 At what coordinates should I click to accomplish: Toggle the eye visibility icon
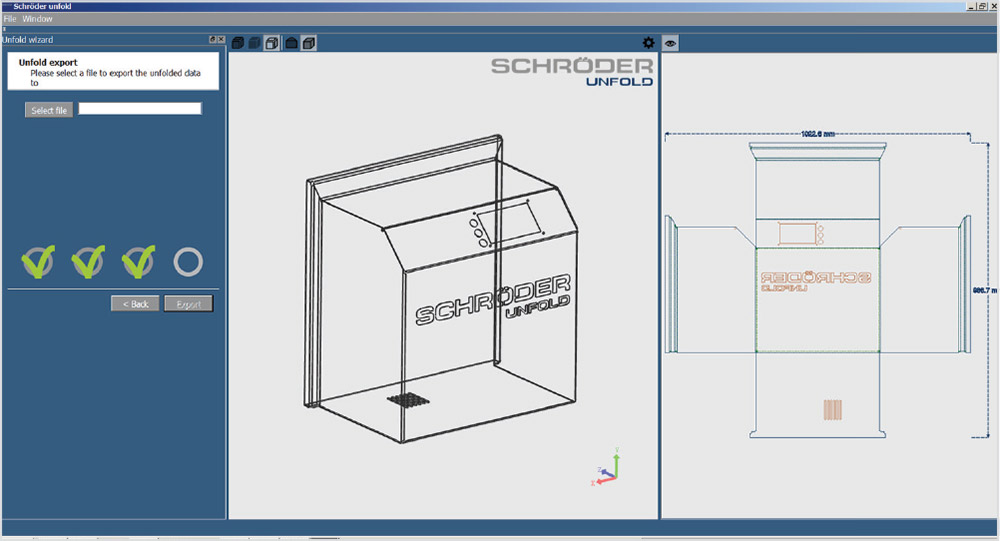point(670,43)
